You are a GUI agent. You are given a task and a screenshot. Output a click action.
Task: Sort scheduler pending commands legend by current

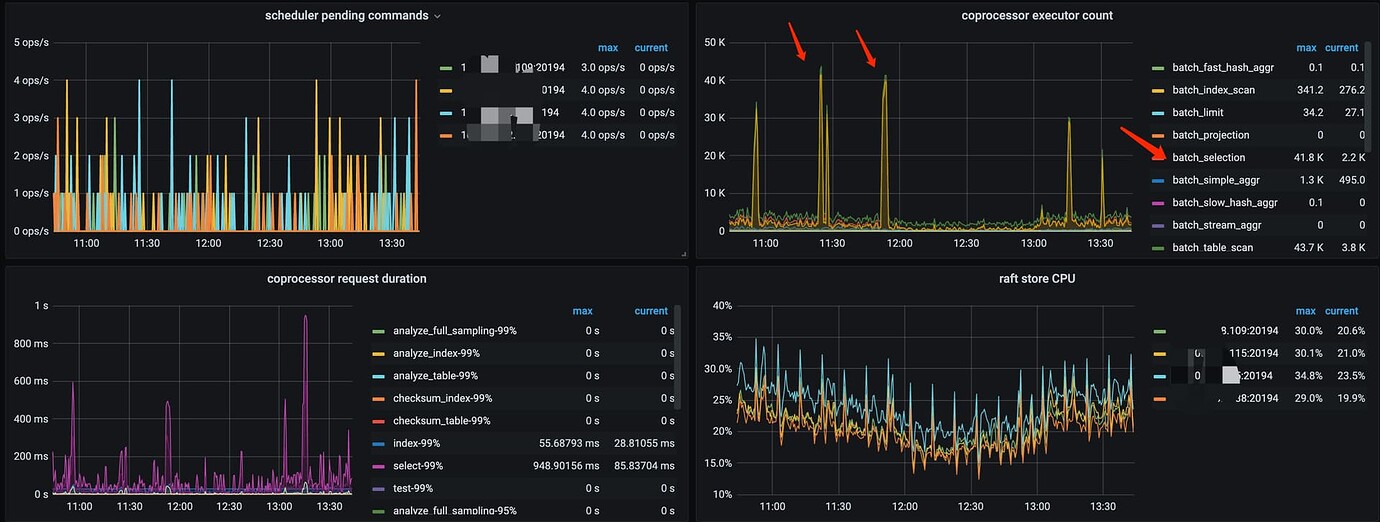(x=651, y=48)
